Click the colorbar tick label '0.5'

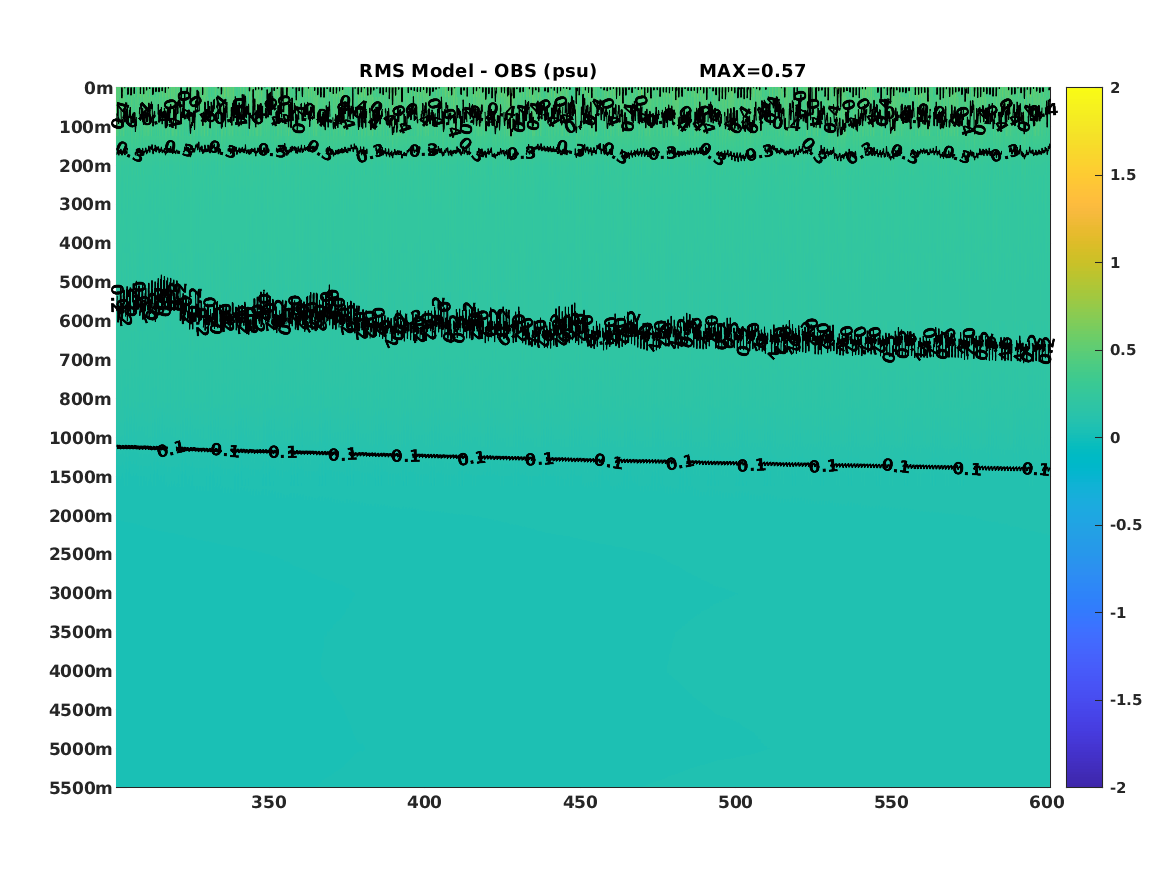[x=1123, y=350]
